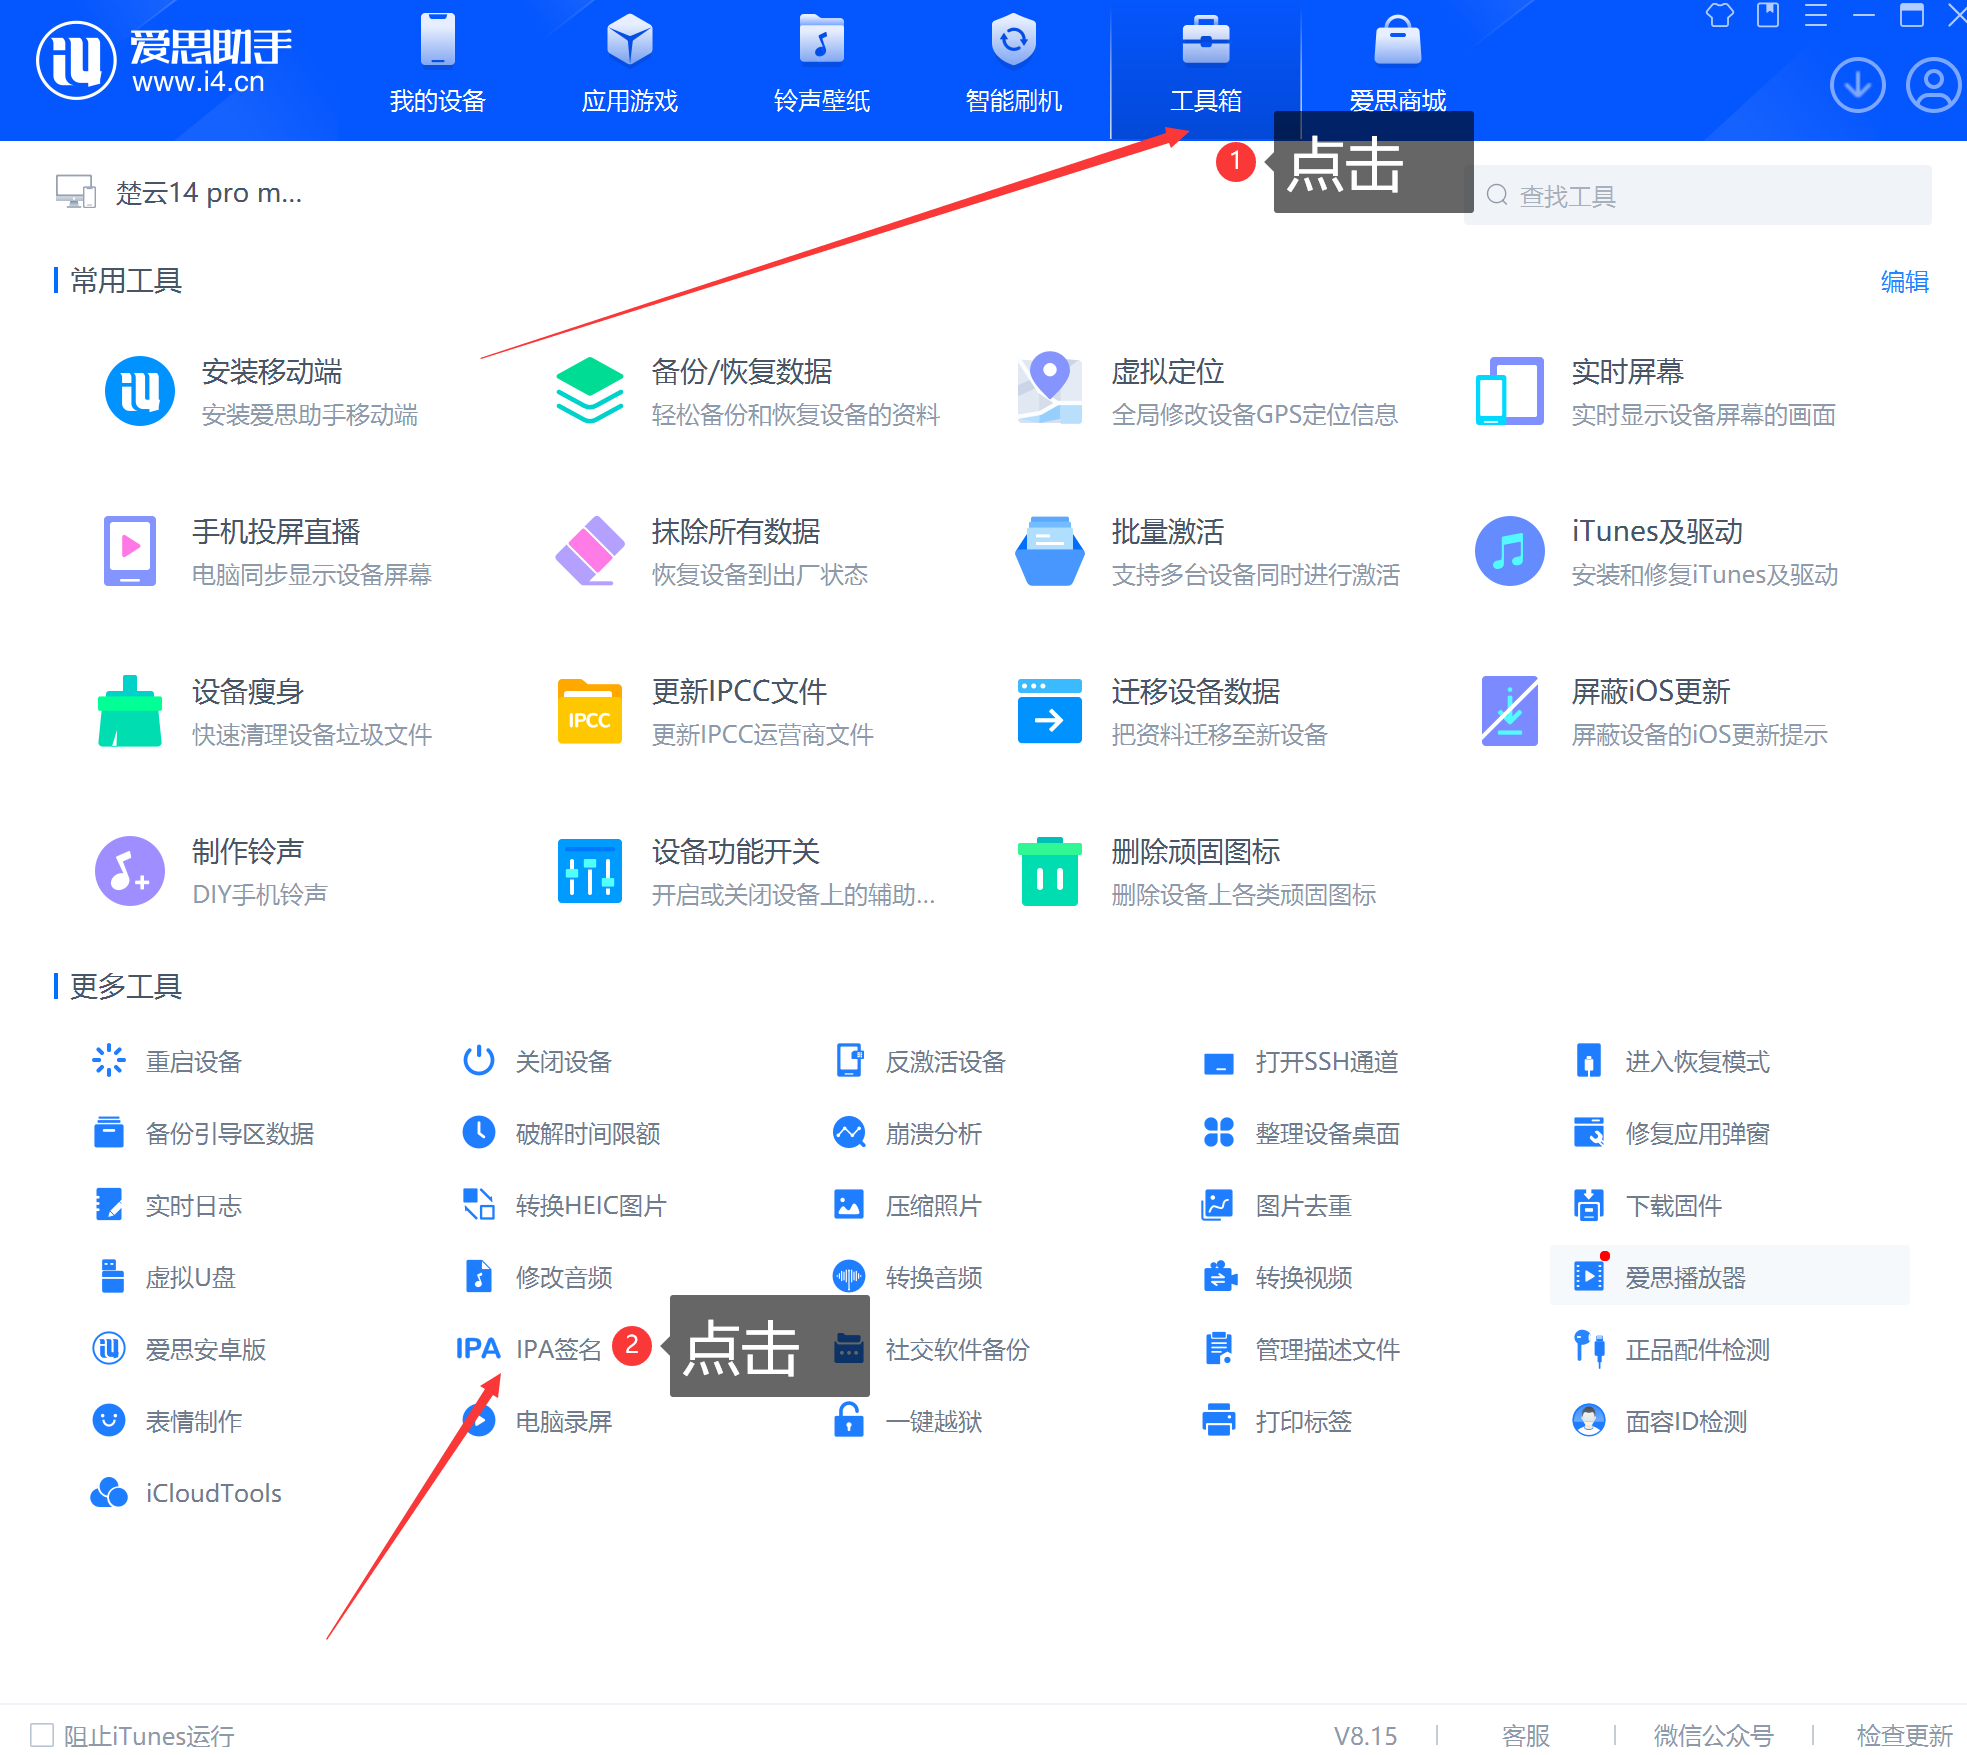Click the Device Slimming (设备瘦身) broom icon
The image size is (1967, 1755).
[130, 711]
